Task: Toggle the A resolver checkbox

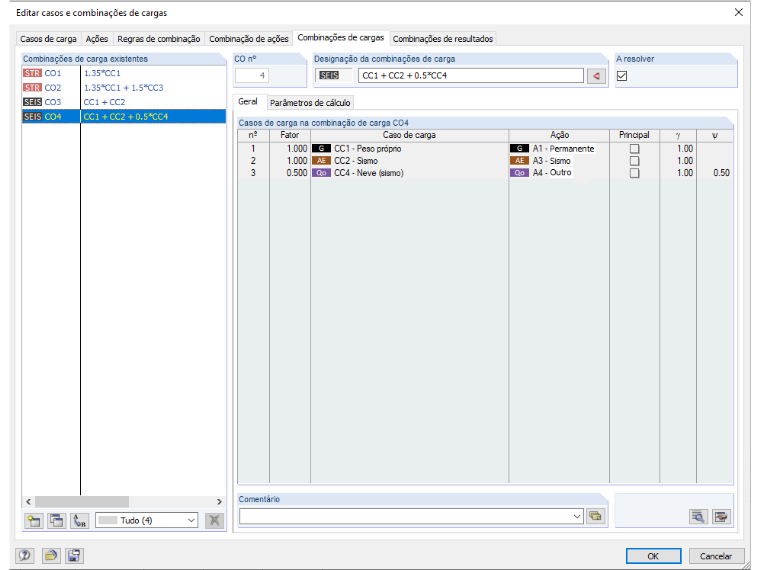Action: [622, 76]
